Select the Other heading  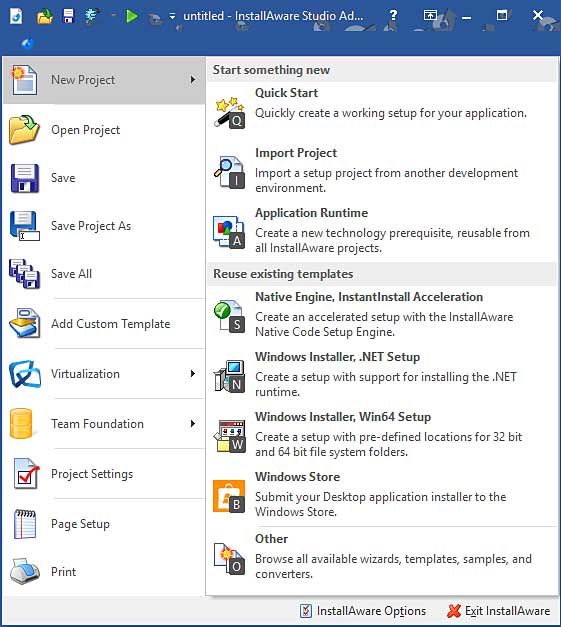coord(272,539)
